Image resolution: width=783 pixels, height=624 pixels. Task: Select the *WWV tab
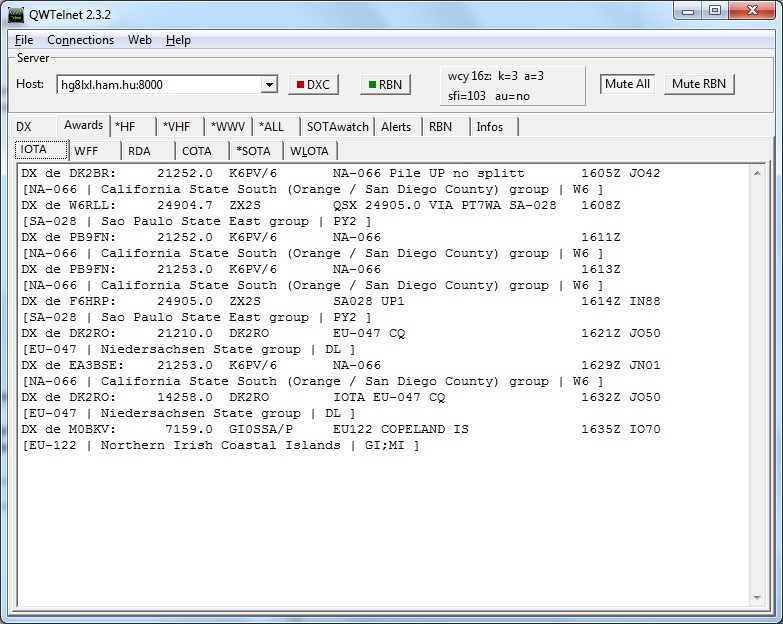[x=227, y=127]
